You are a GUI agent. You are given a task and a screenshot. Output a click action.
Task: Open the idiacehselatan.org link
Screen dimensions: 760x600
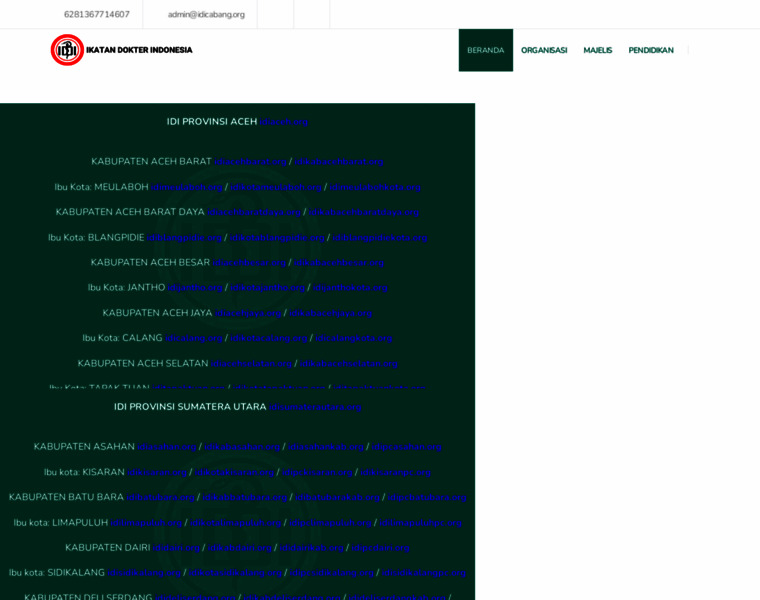point(251,363)
